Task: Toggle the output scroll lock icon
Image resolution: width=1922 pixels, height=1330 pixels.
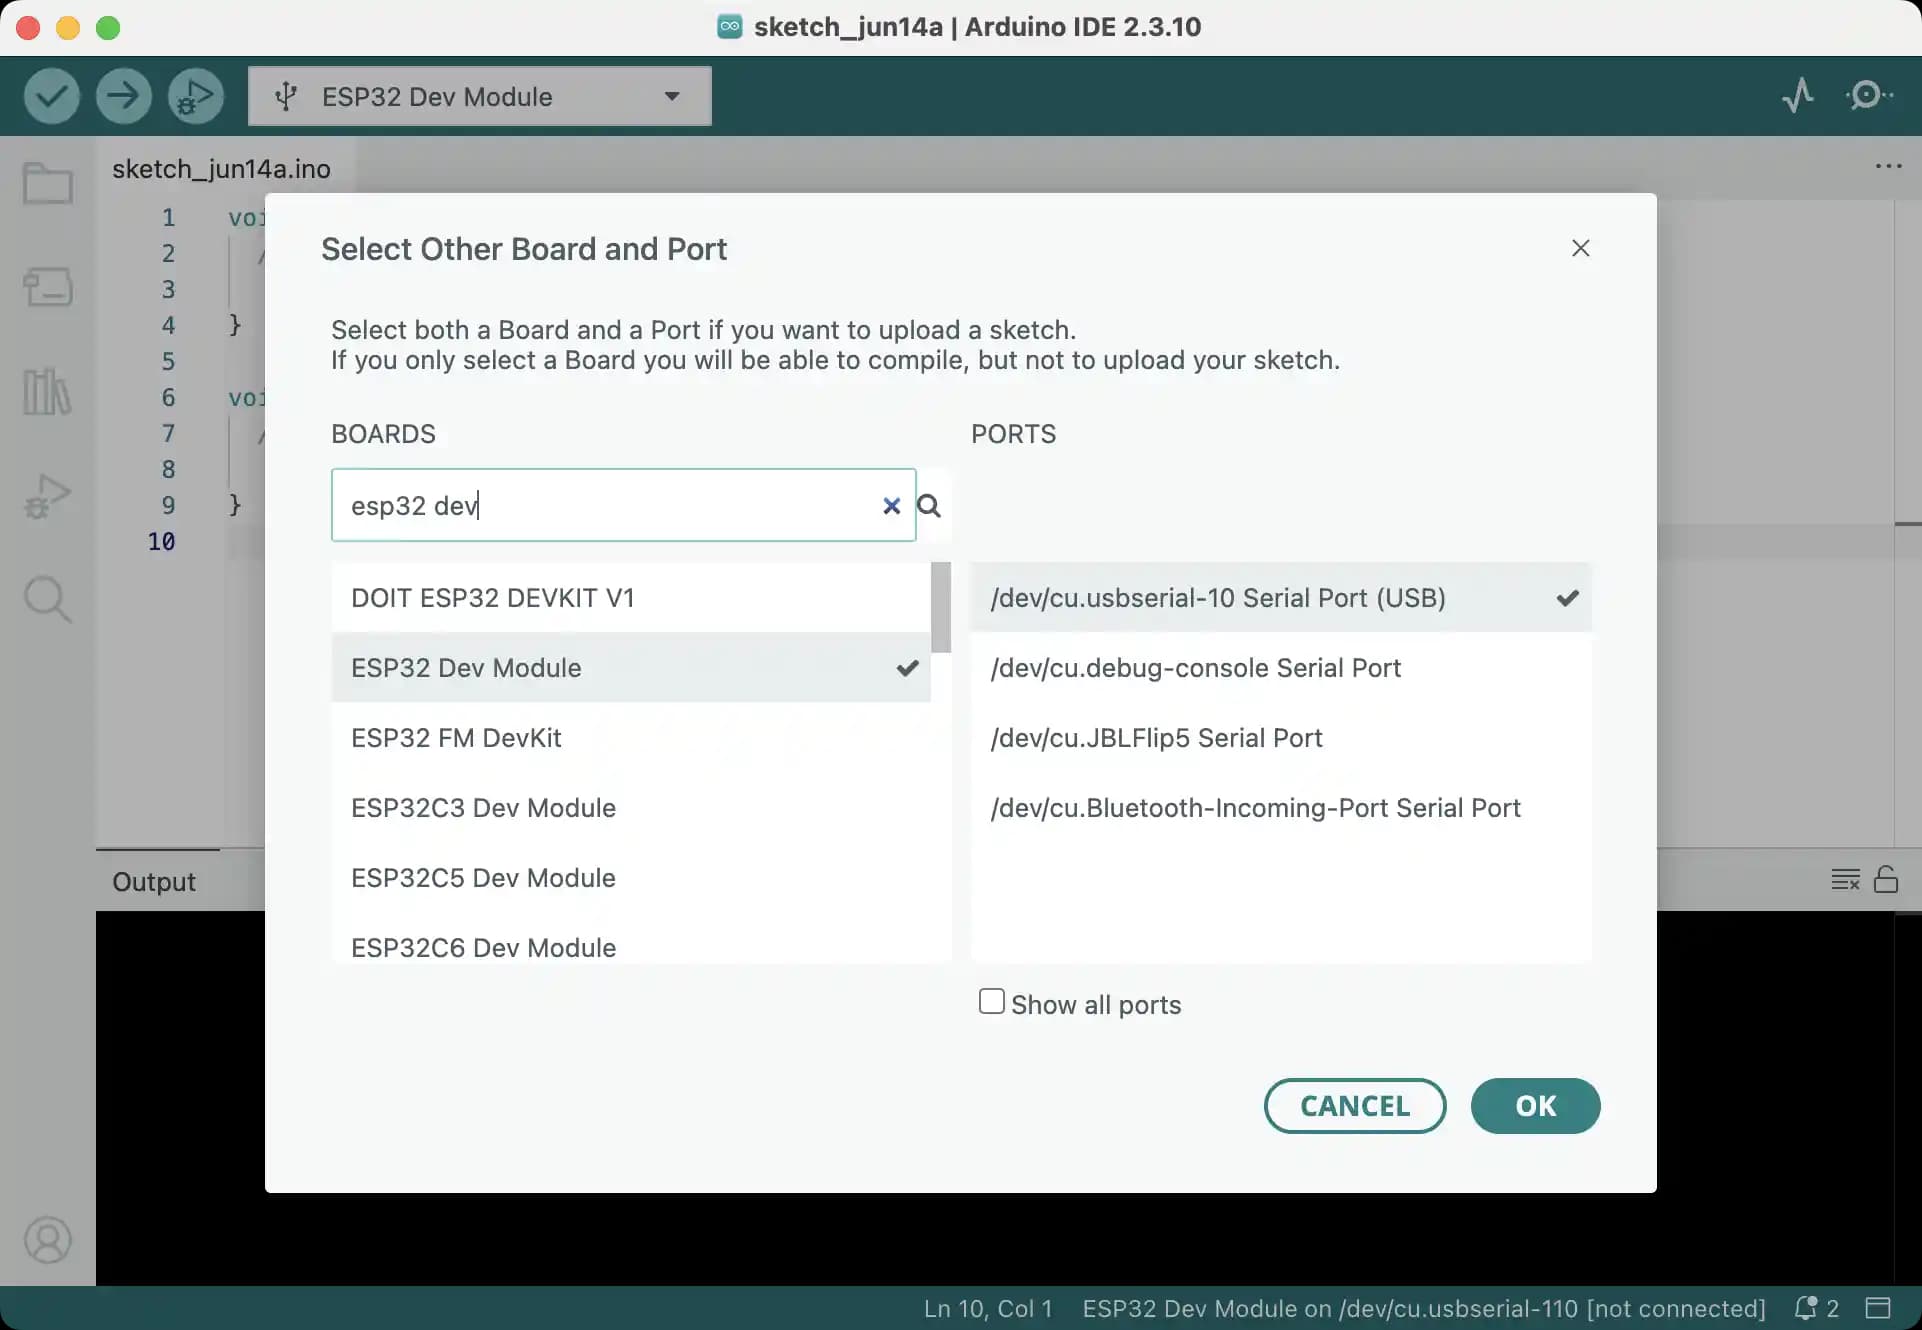Action: [1886, 879]
